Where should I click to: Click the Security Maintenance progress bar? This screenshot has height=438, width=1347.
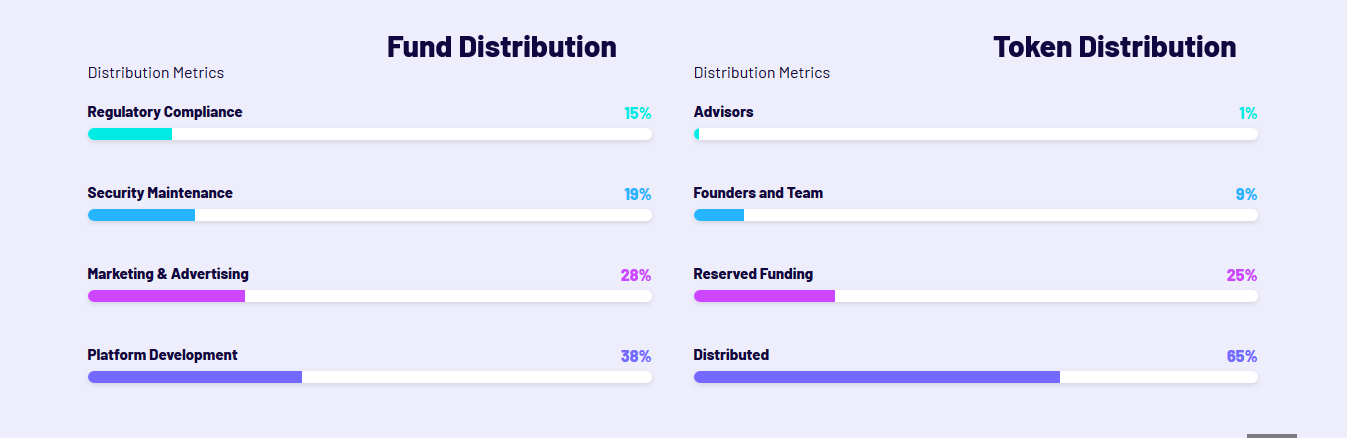pyautogui.click(x=370, y=215)
